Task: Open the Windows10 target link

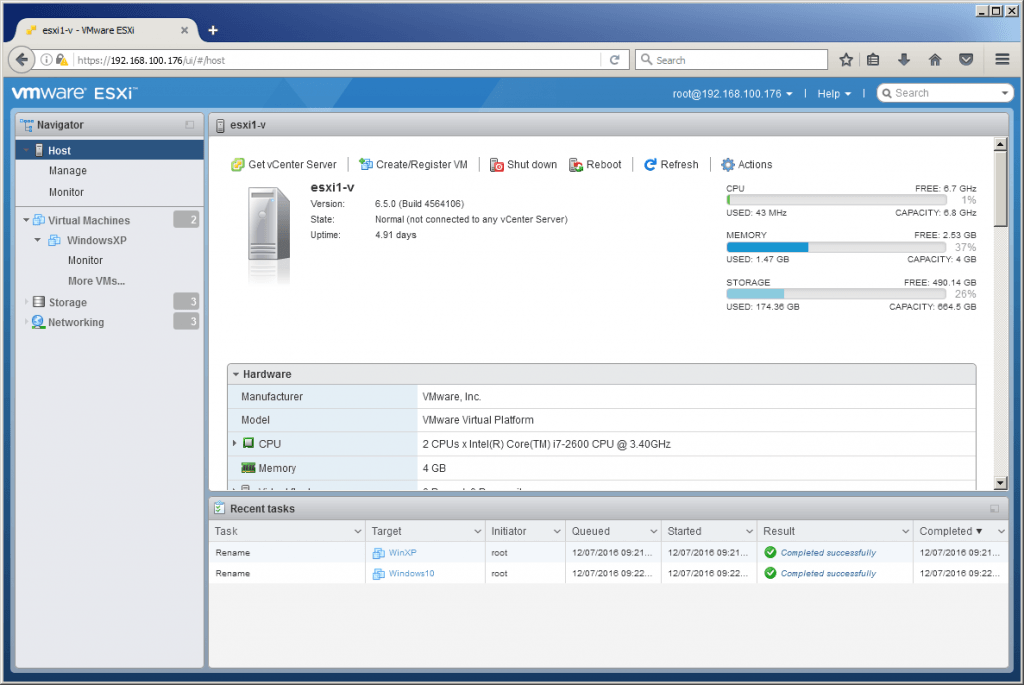Action: click(411, 573)
